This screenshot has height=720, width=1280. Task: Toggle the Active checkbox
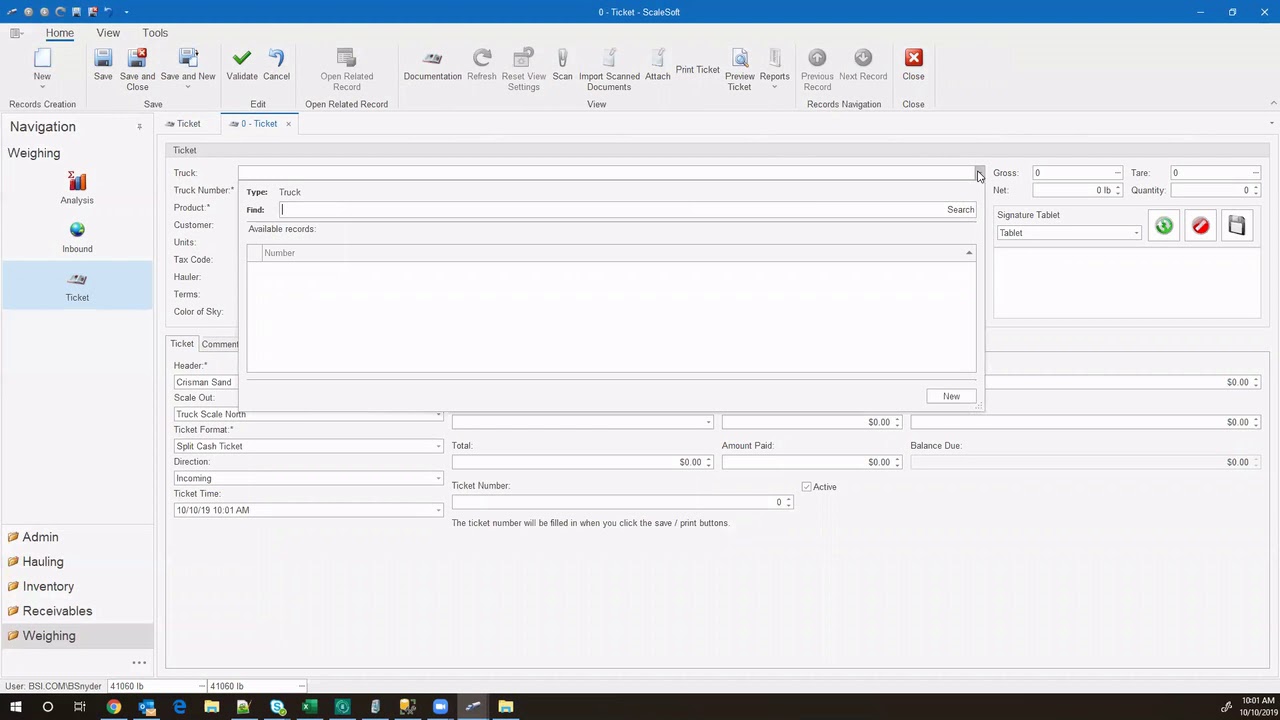(807, 487)
